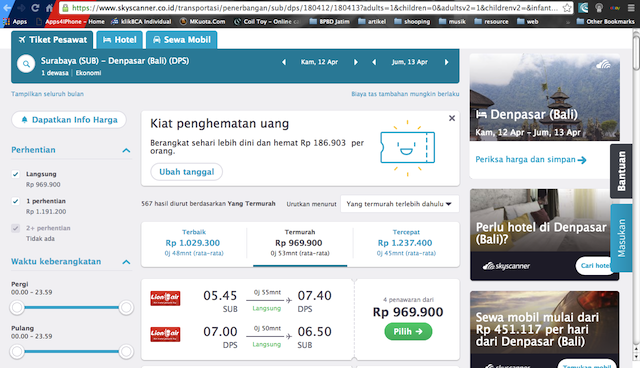
Task: Open the Other Bookmarks folder
Action: tap(605, 21)
